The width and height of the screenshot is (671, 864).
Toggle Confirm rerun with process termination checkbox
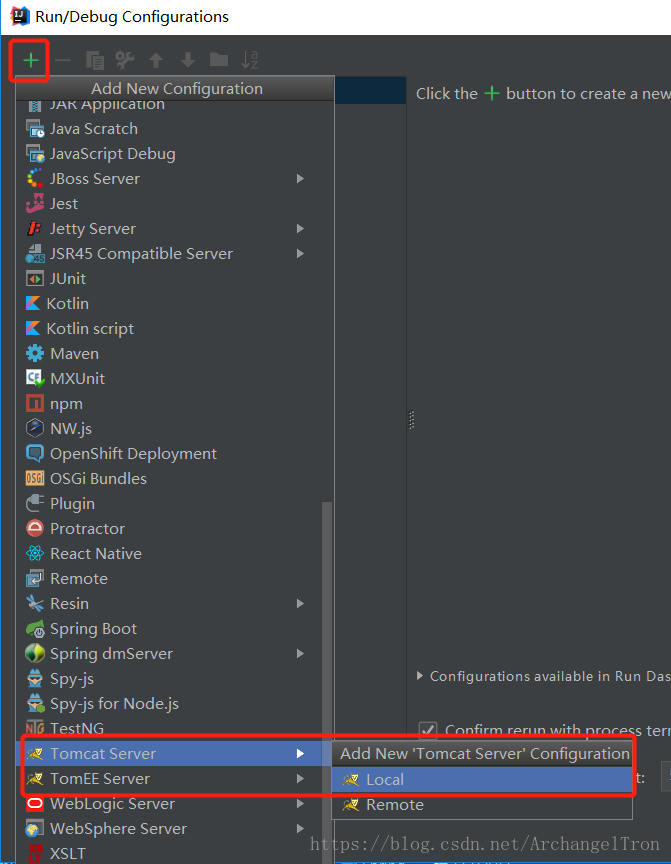428,730
